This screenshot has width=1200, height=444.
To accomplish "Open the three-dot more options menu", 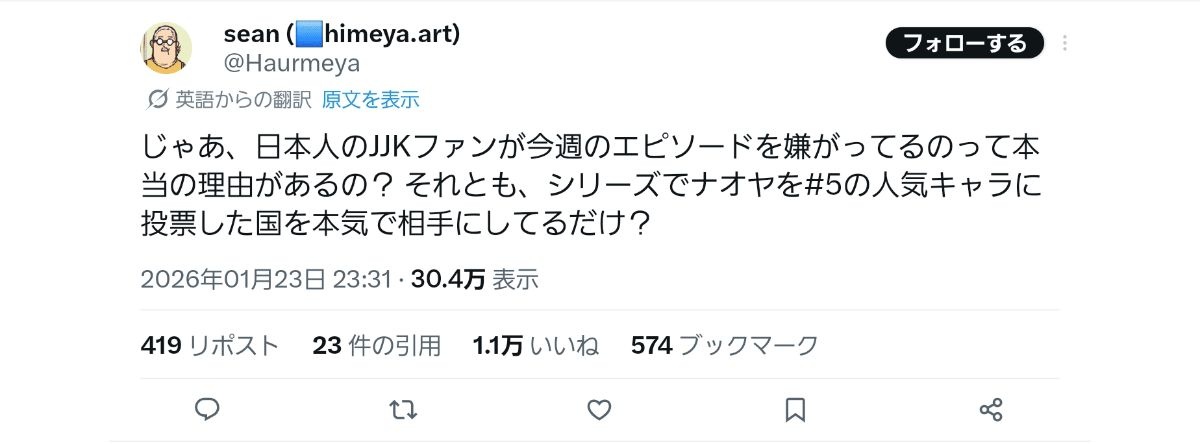I will point(1065,44).
